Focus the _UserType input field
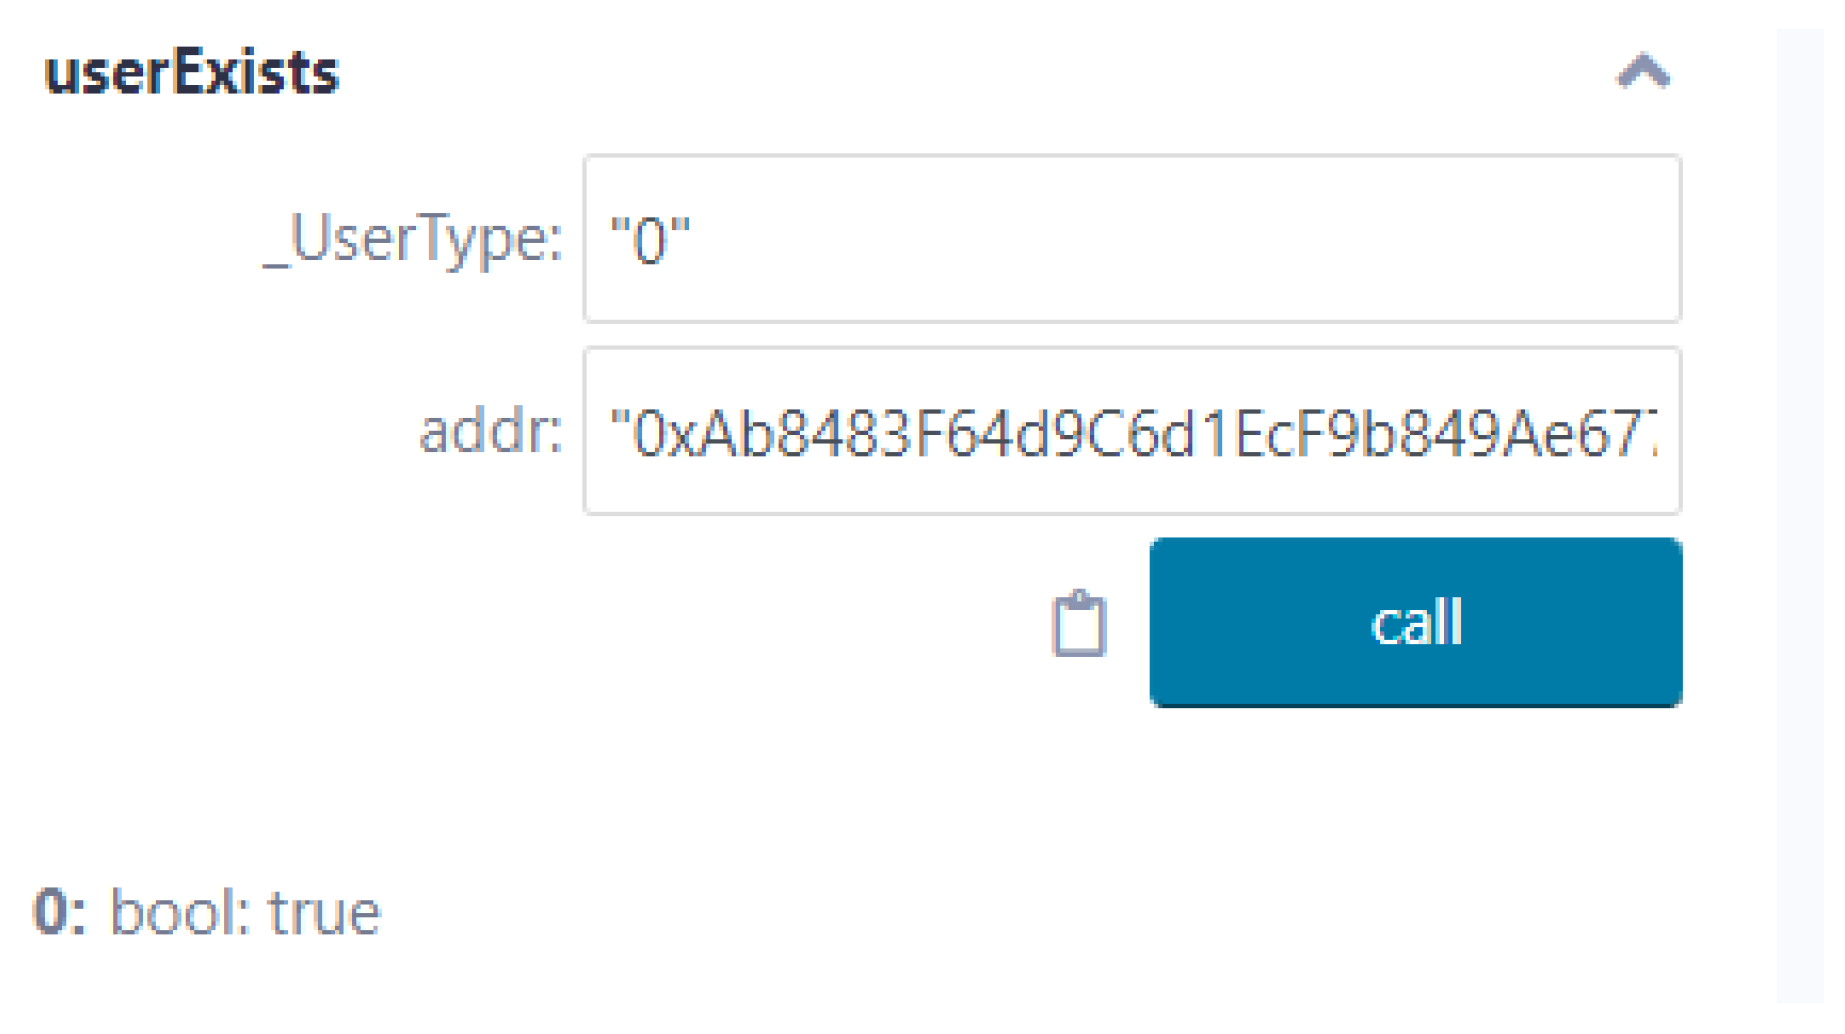The image size is (1845, 1034). (1131, 239)
